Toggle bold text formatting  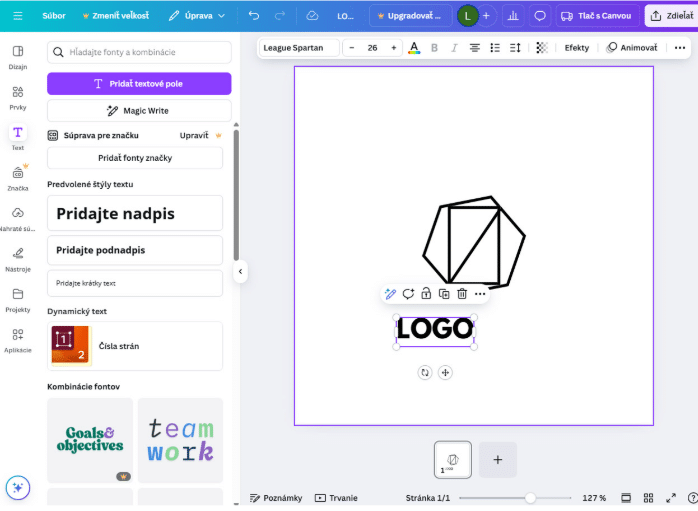pos(434,48)
